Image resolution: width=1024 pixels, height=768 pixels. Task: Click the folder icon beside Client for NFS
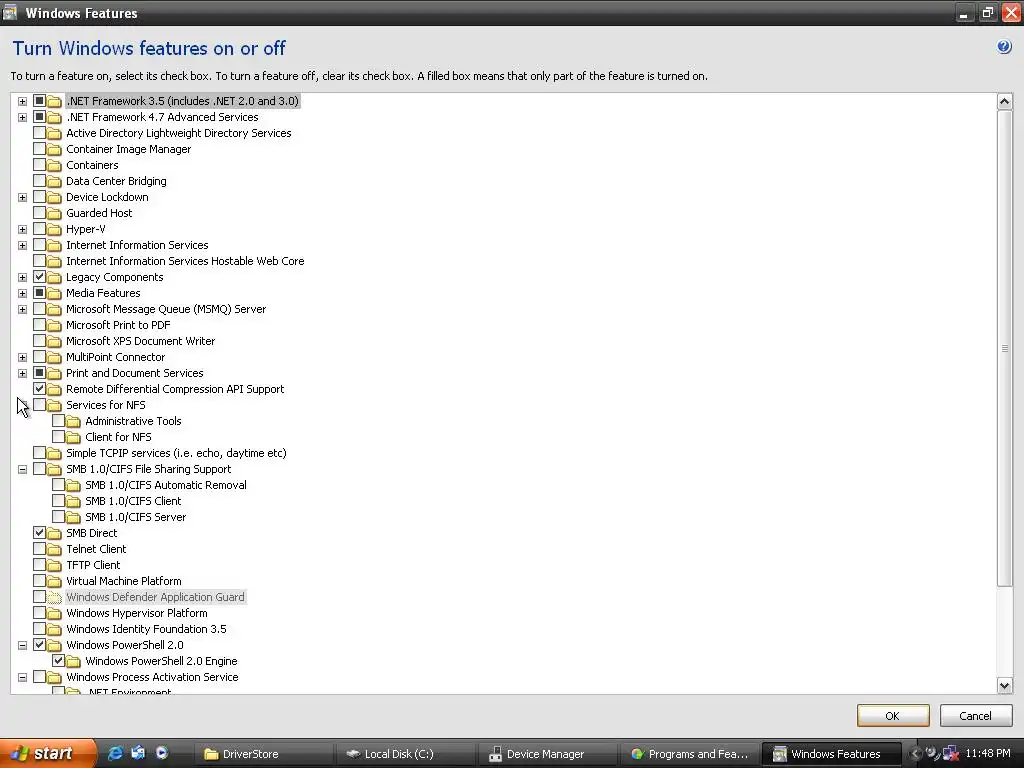pos(73,438)
